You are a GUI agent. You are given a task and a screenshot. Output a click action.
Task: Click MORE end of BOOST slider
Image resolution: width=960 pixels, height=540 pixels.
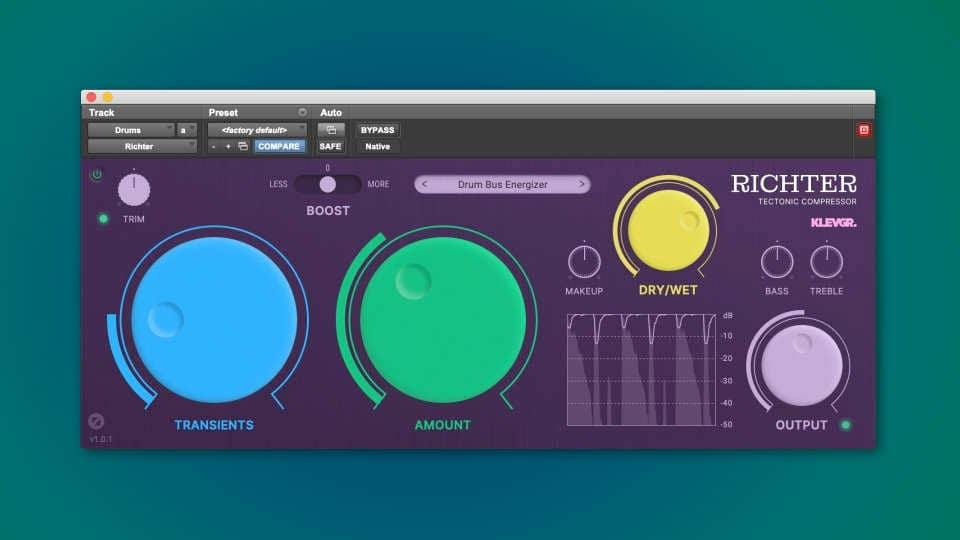(378, 184)
